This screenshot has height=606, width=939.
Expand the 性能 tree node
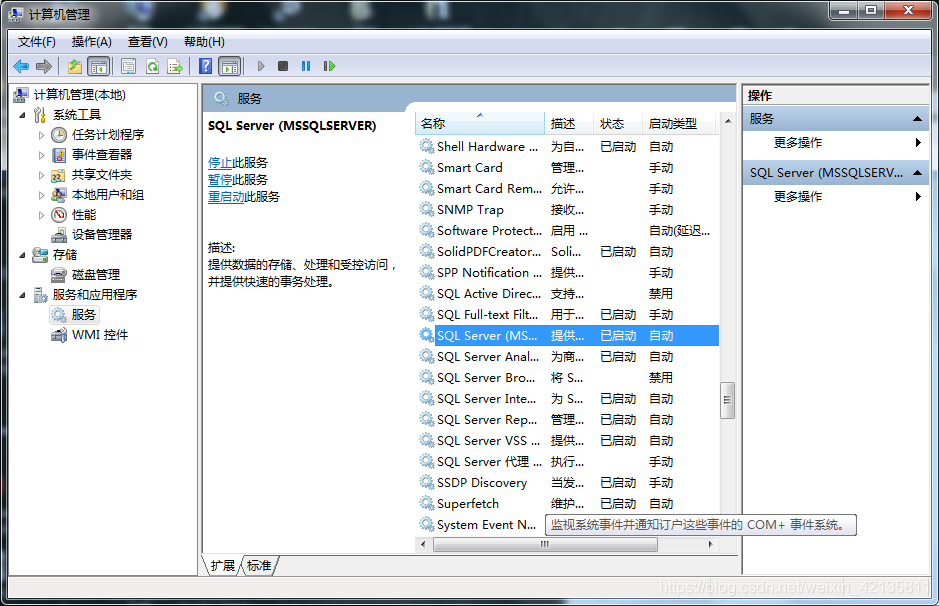[x=41, y=215]
